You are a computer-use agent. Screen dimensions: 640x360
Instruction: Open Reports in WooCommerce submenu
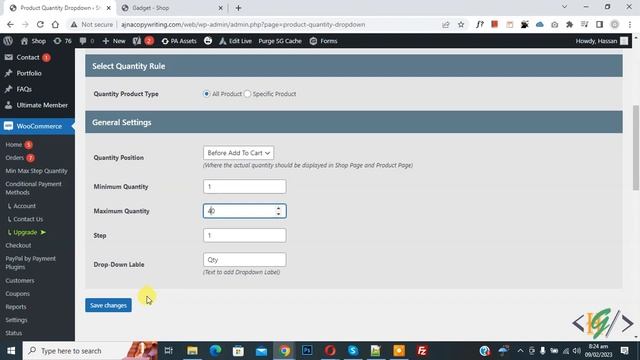point(16,307)
